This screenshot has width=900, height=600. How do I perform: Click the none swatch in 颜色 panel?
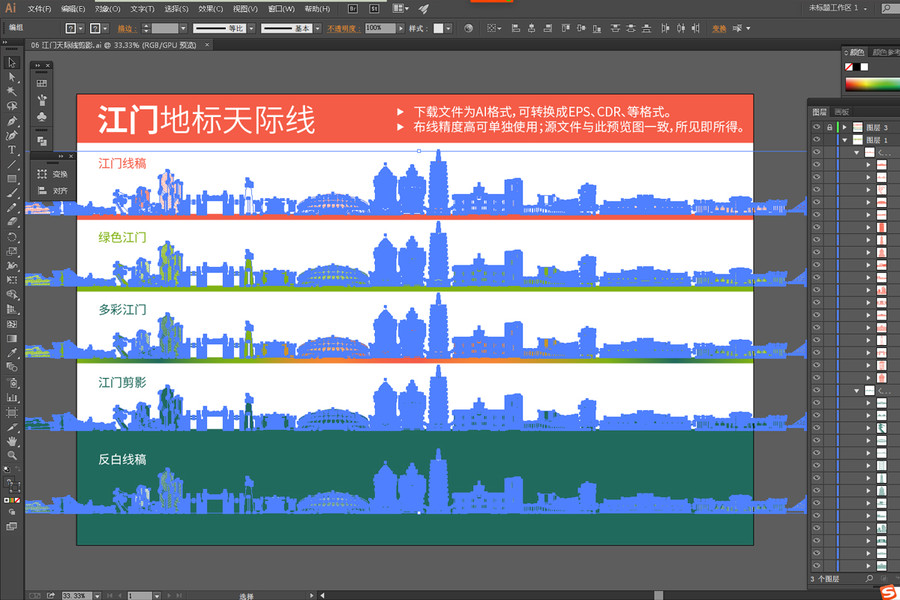click(849, 67)
